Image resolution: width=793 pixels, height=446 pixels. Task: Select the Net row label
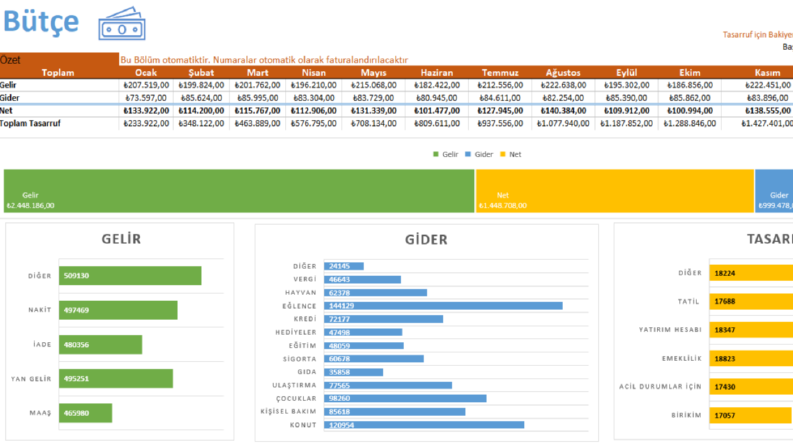click(6, 111)
